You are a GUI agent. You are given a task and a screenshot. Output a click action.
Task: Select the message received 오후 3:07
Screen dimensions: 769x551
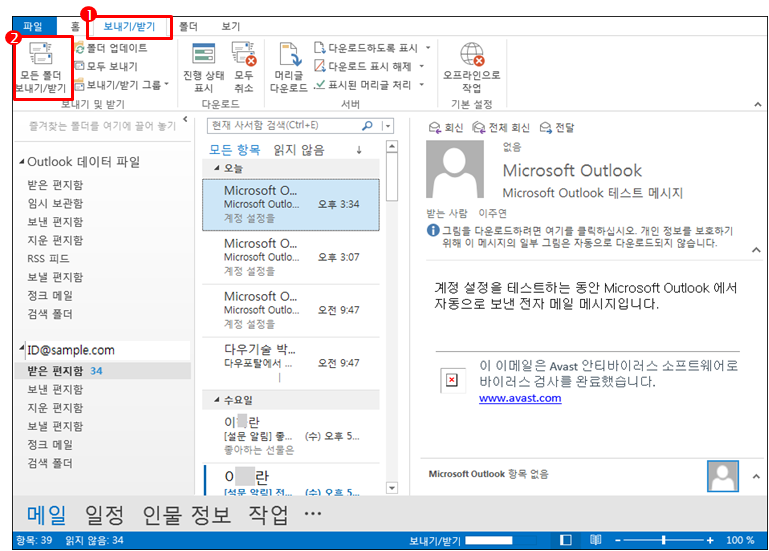[x=291, y=258]
